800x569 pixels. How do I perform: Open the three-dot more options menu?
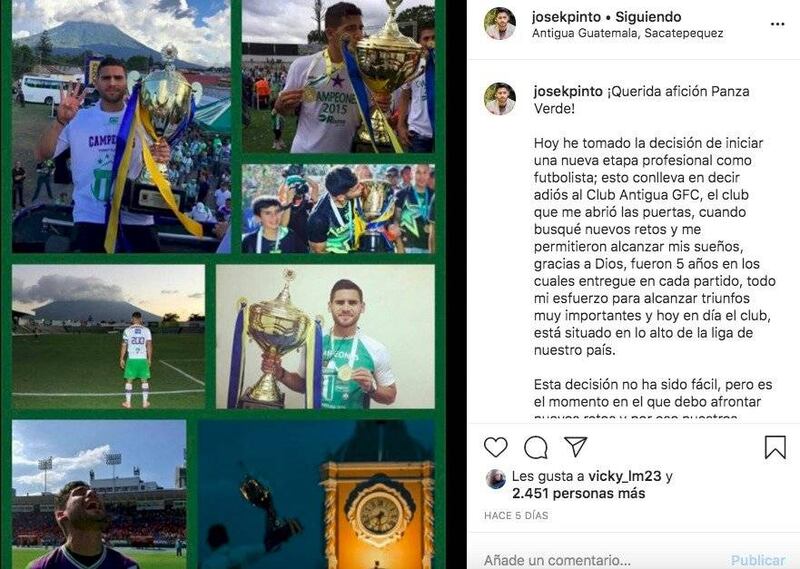pyautogui.click(x=778, y=24)
